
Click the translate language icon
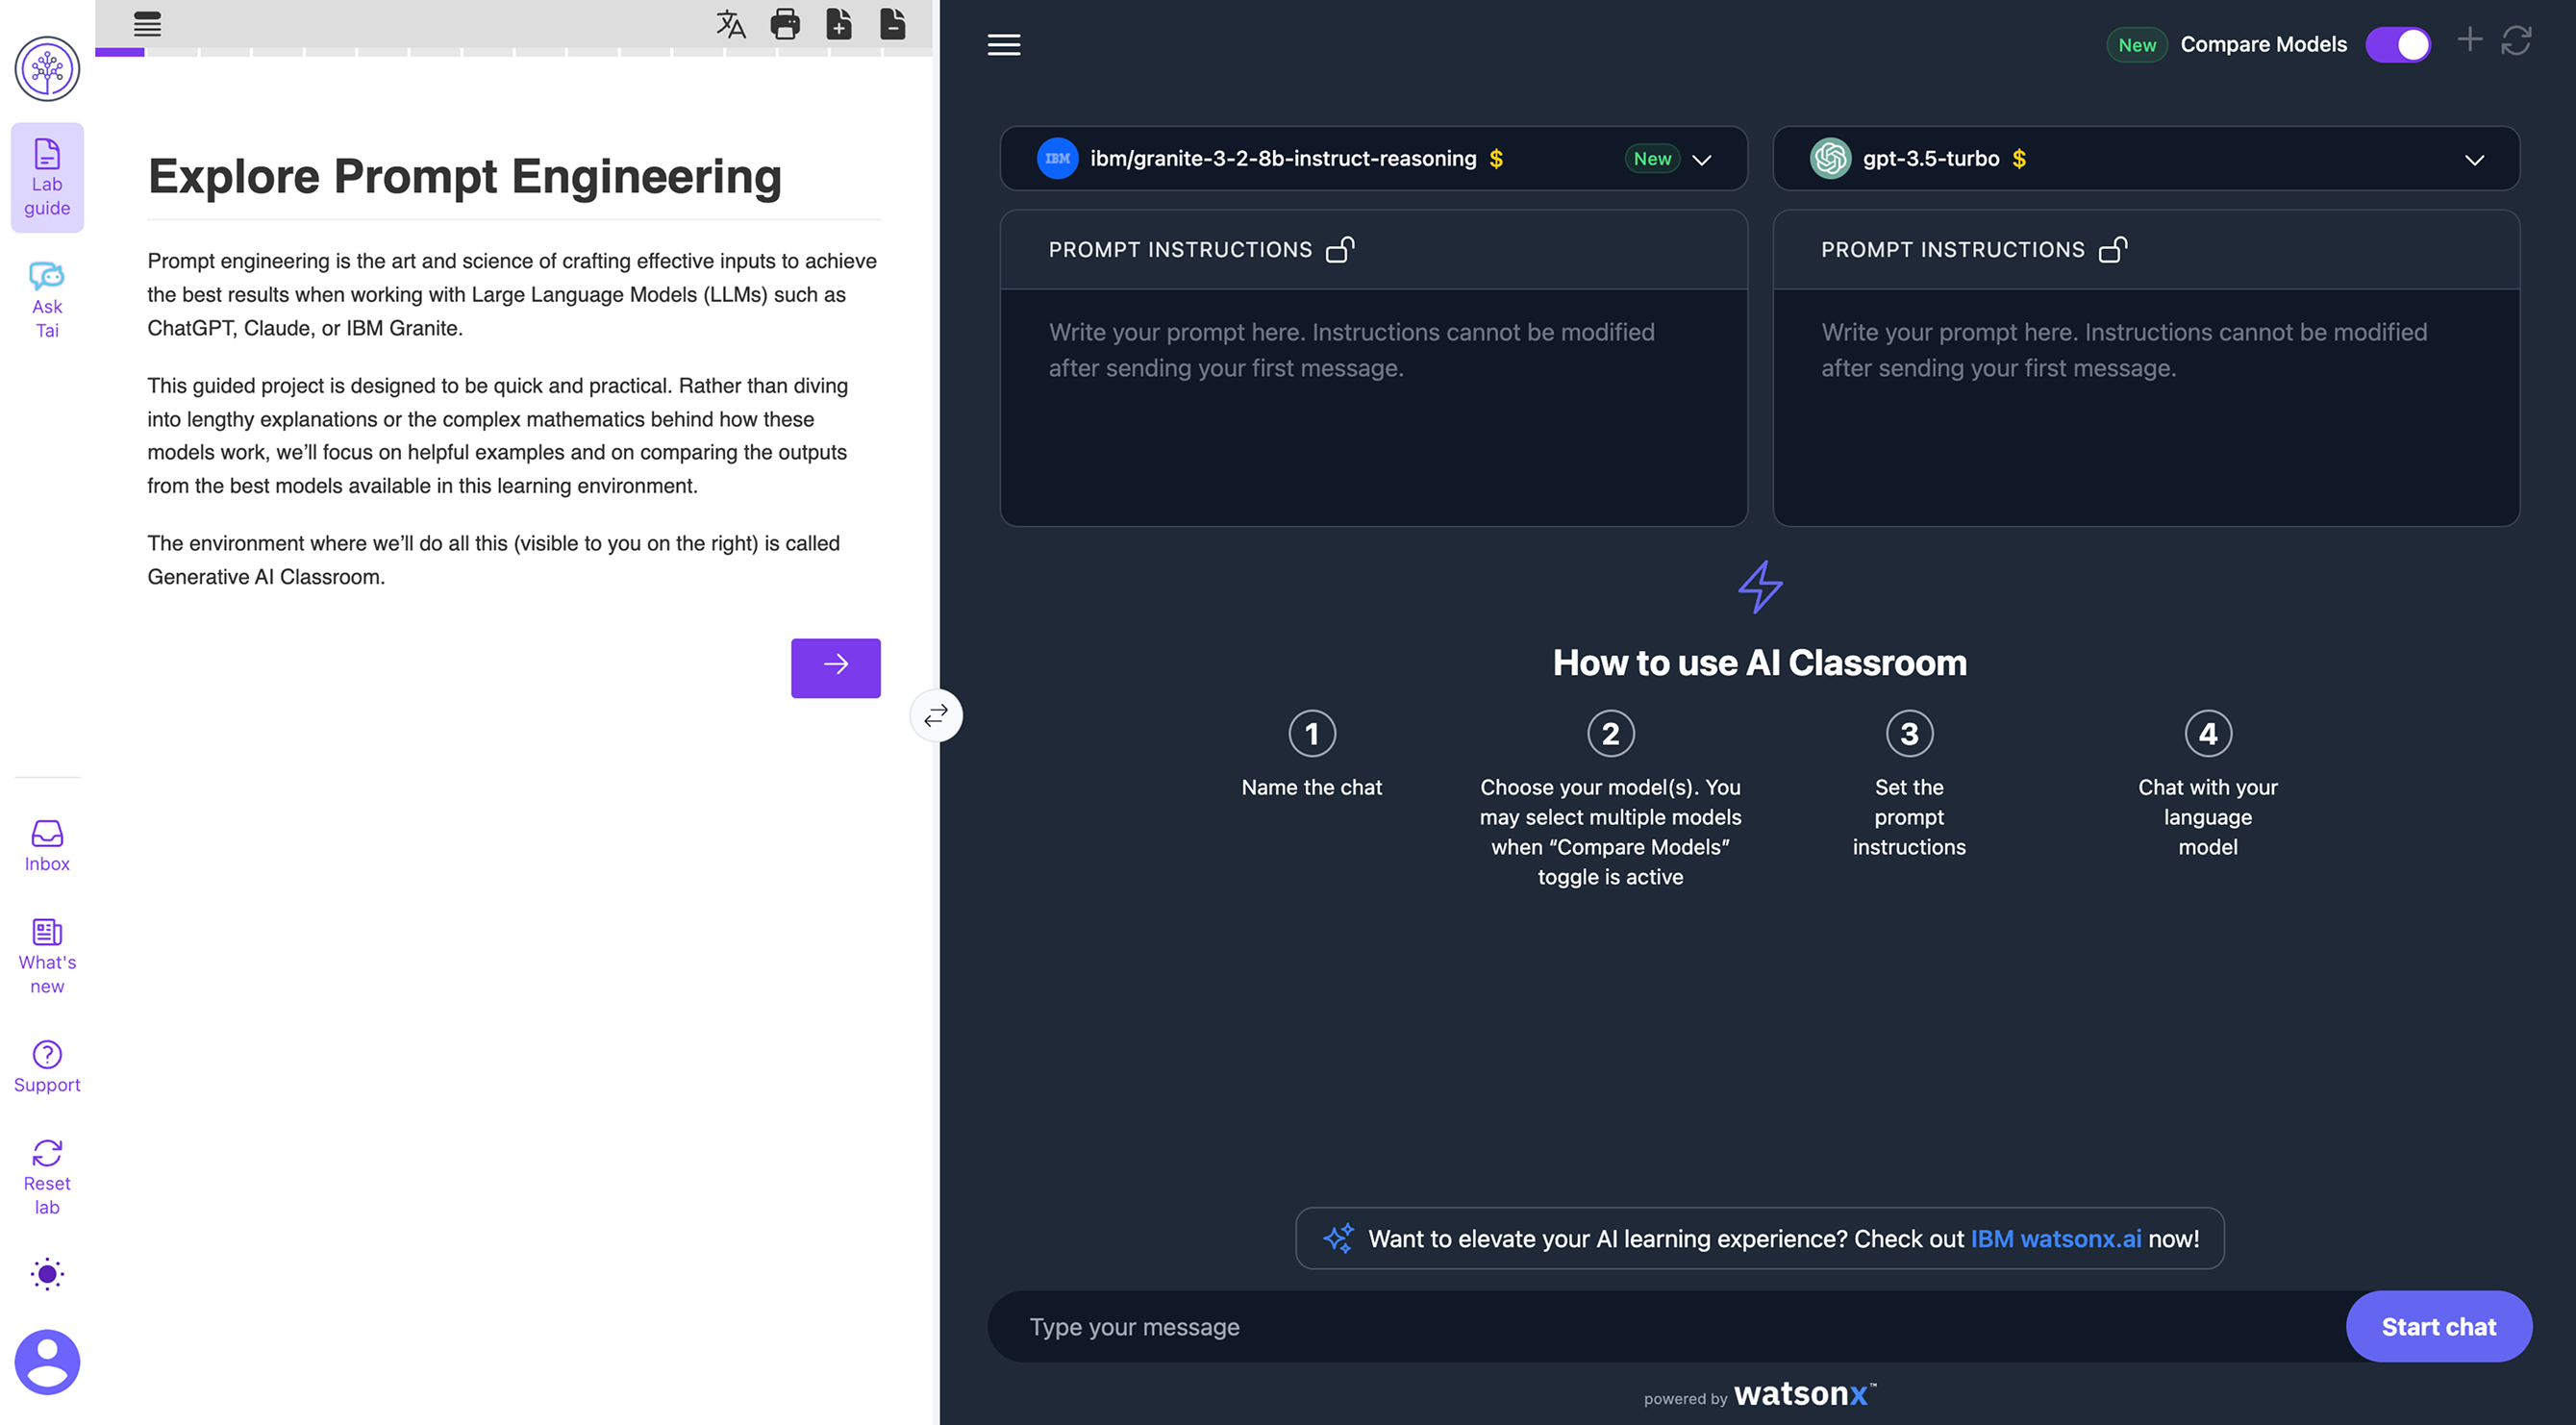pos(731,24)
